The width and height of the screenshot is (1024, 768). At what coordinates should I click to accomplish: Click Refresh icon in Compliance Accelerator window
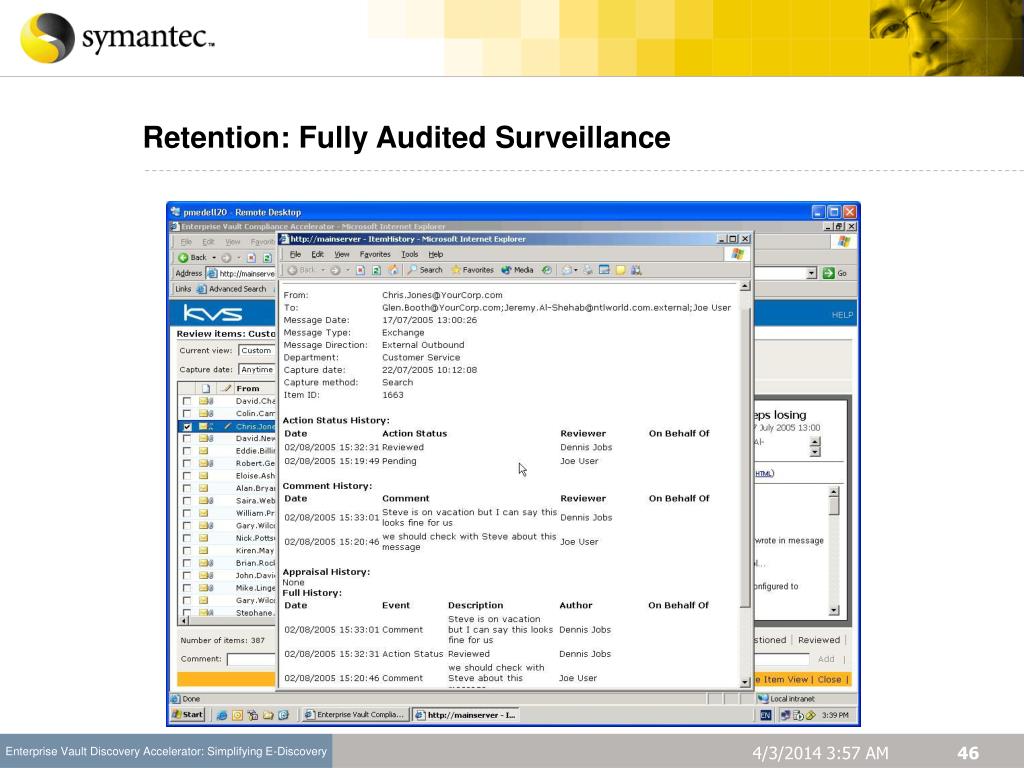click(266, 258)
